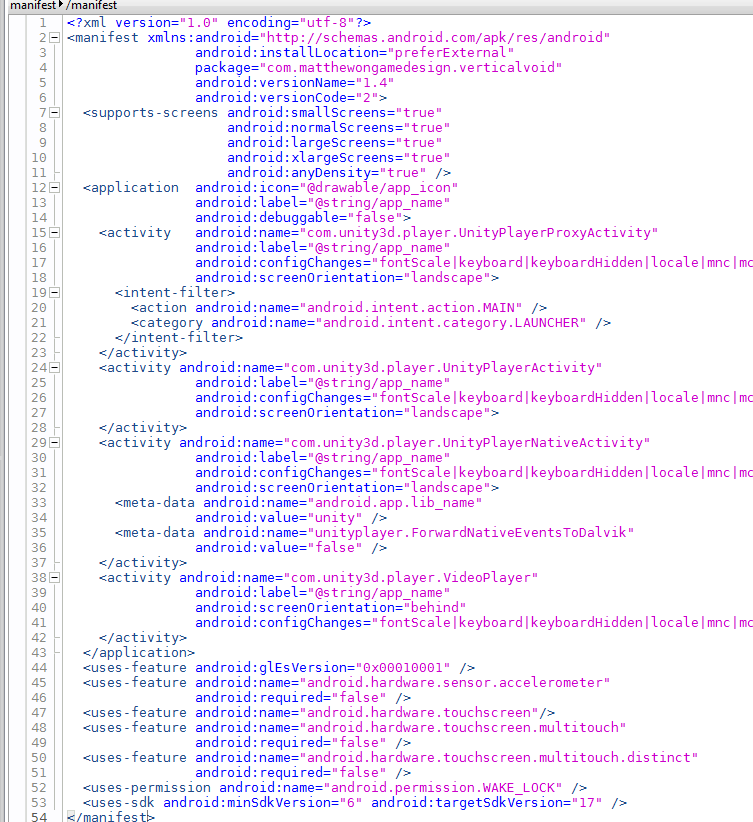Viewport: 753px width, 822px height.
Task: Click the closing </manifest> tag
Action: (110, 817)
